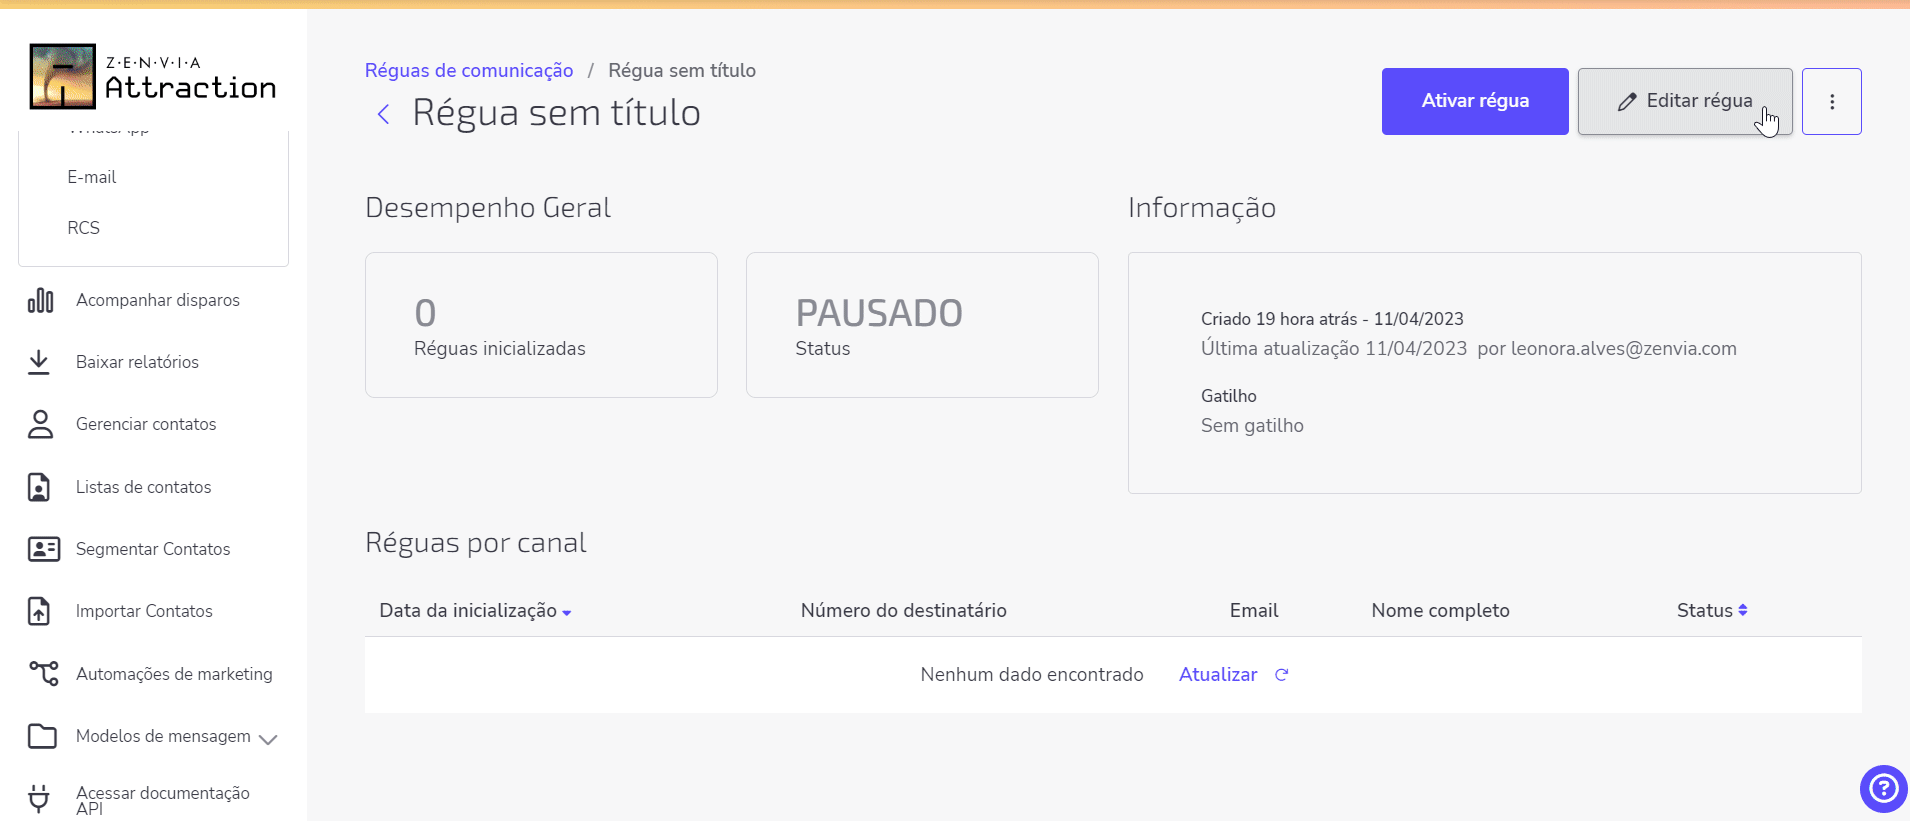Click the Nome completo column header
This screenshot has height=821, width=1910.
(x=1441, y=611)
